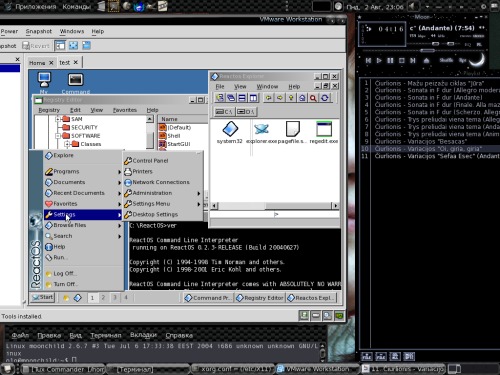Click tile vertically icon in ReactOS Explorer
Screen dimensions: 500x375
253,98
